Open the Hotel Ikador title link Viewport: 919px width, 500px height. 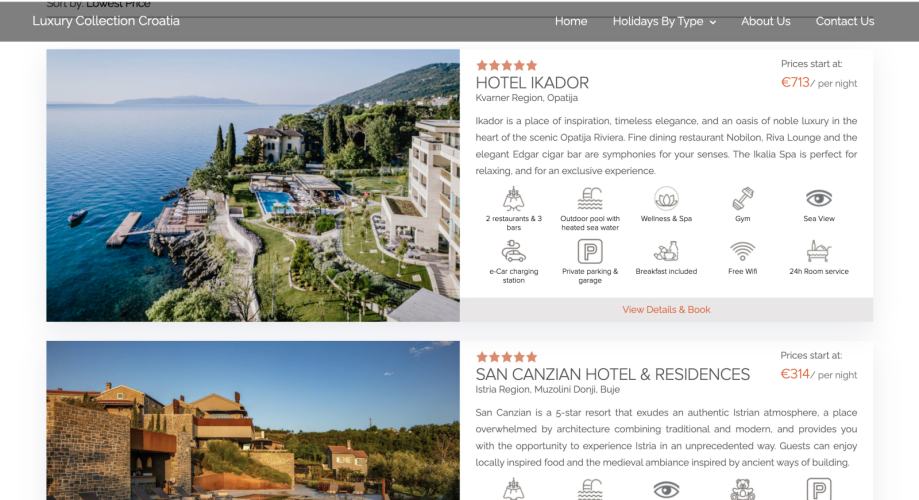(532, 83)
